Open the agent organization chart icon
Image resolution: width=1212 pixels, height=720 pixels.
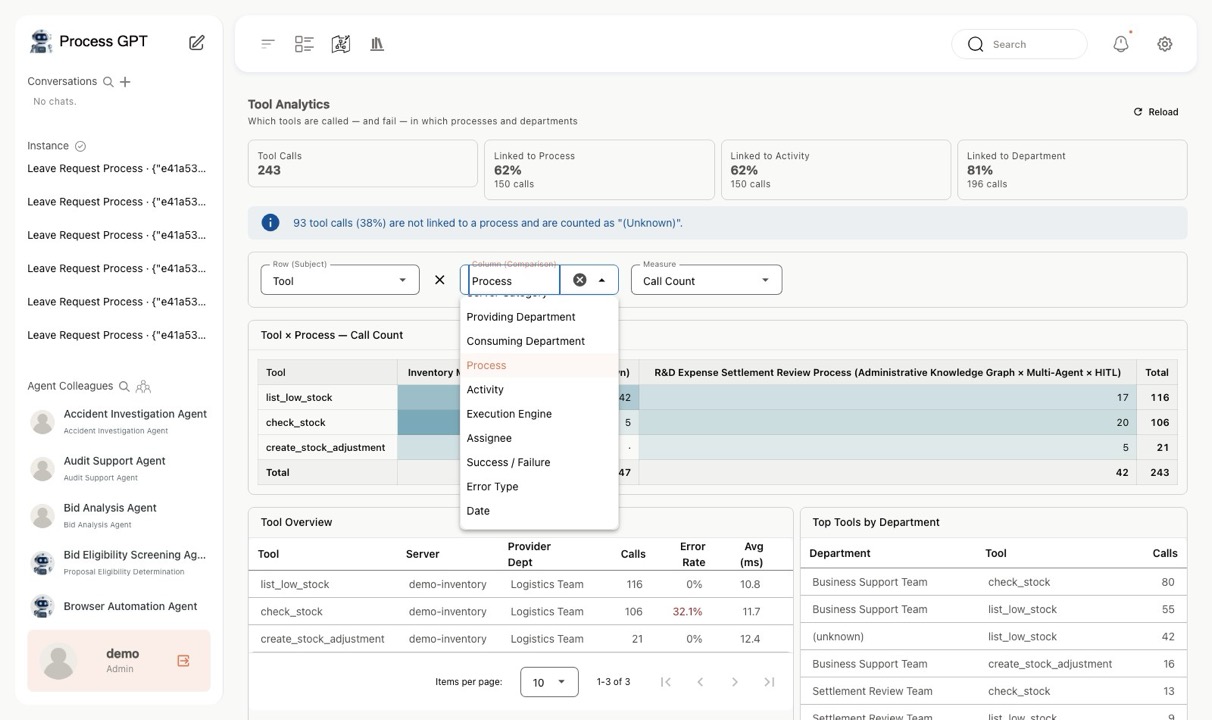[x=143, y=386]
